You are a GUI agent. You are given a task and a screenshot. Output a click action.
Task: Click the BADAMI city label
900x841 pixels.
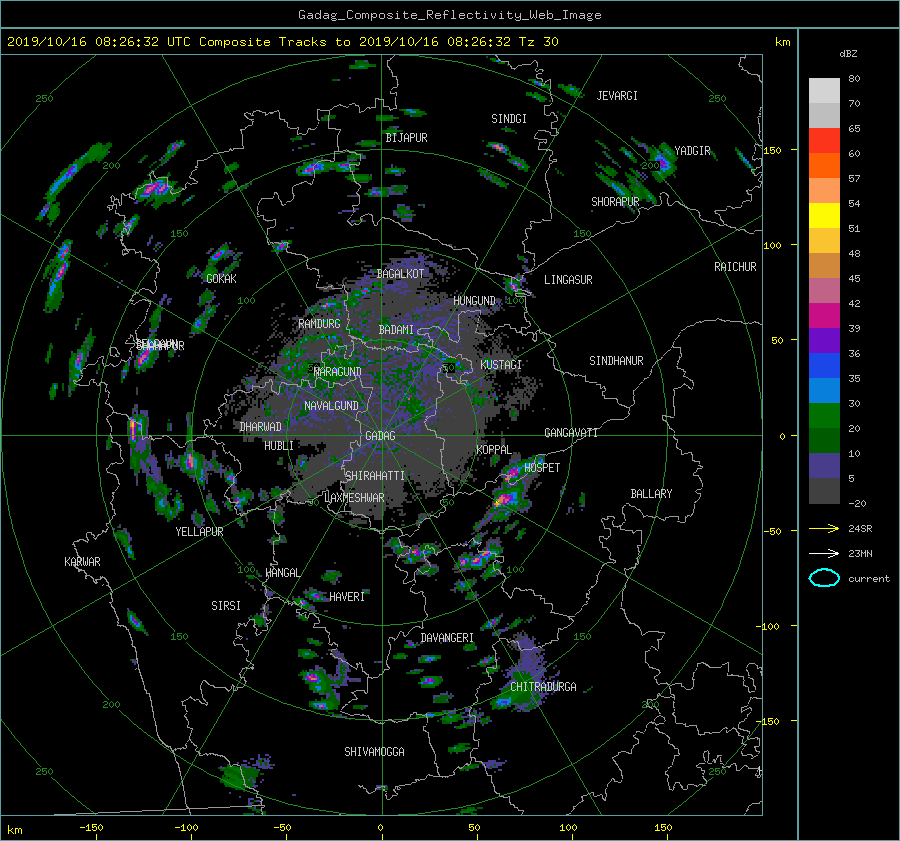[396, 330]
